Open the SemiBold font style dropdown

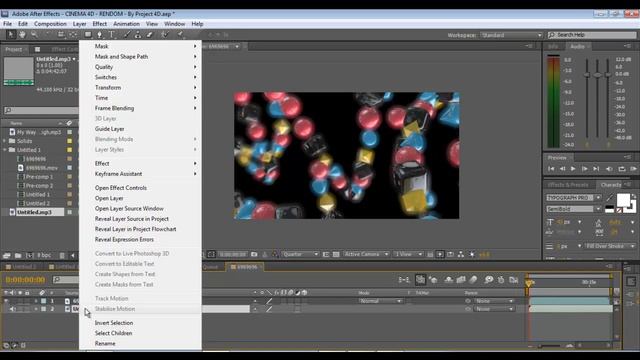[x=573, y=209]
